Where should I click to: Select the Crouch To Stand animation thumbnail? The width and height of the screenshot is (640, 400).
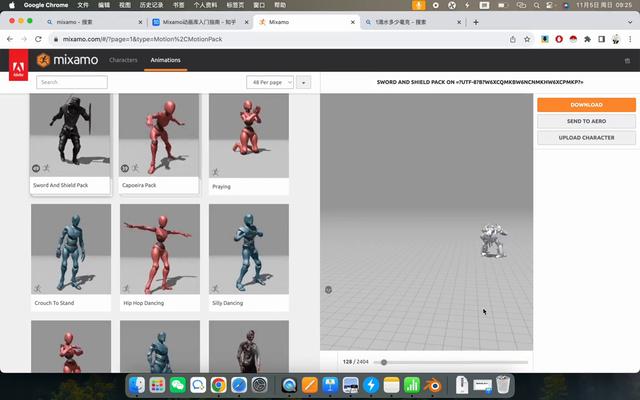[x=71, y=249]
